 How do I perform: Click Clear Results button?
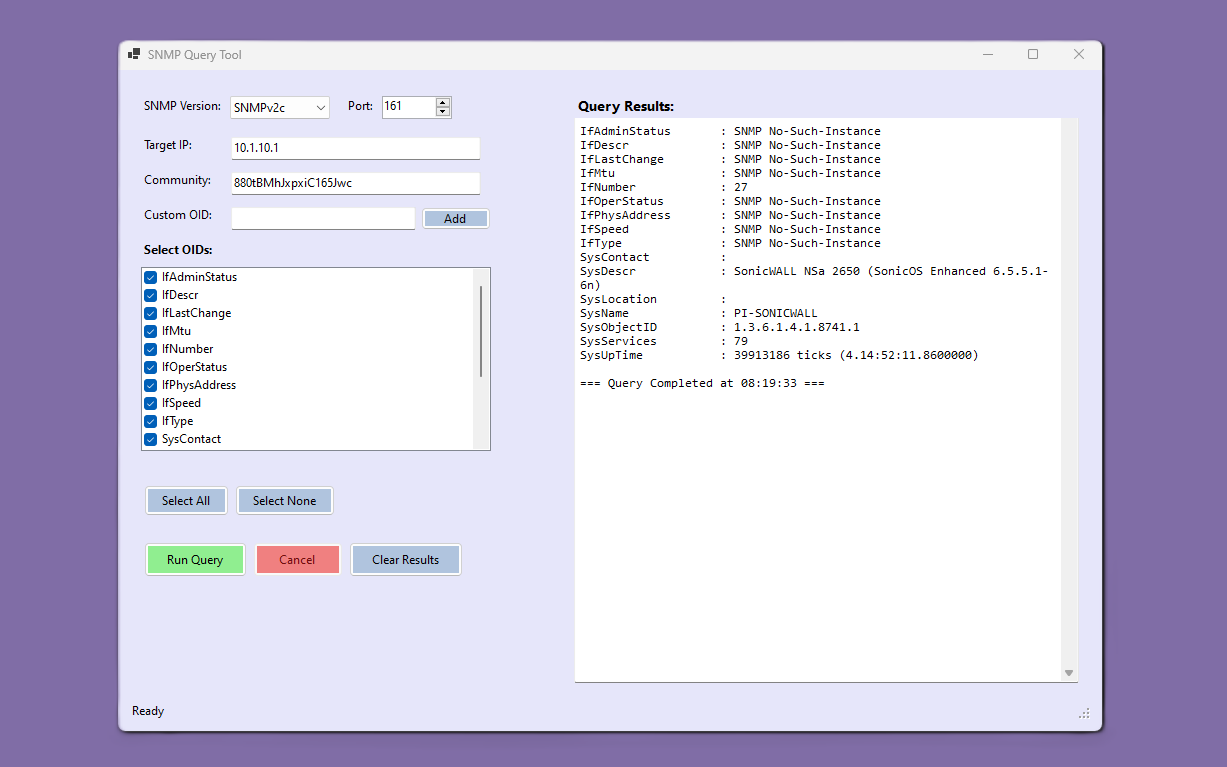(x=406, y=560)
